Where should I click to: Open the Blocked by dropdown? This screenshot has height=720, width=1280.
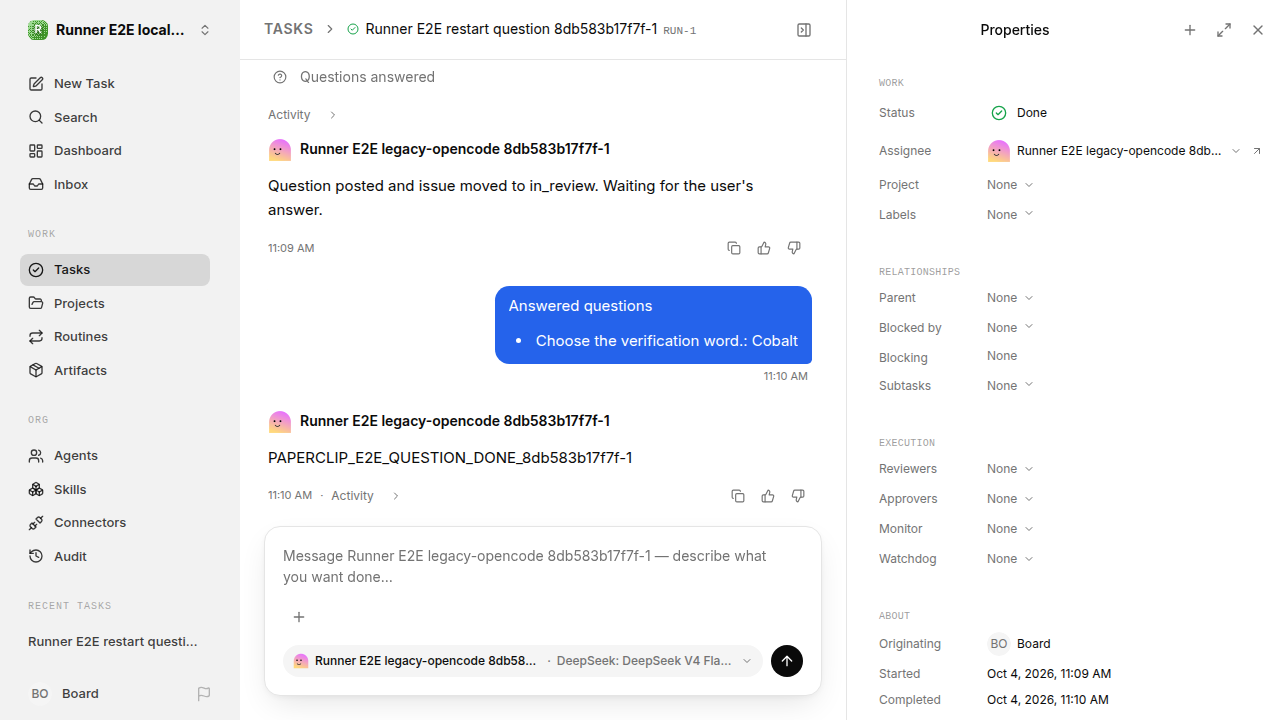pos(1010,328)
